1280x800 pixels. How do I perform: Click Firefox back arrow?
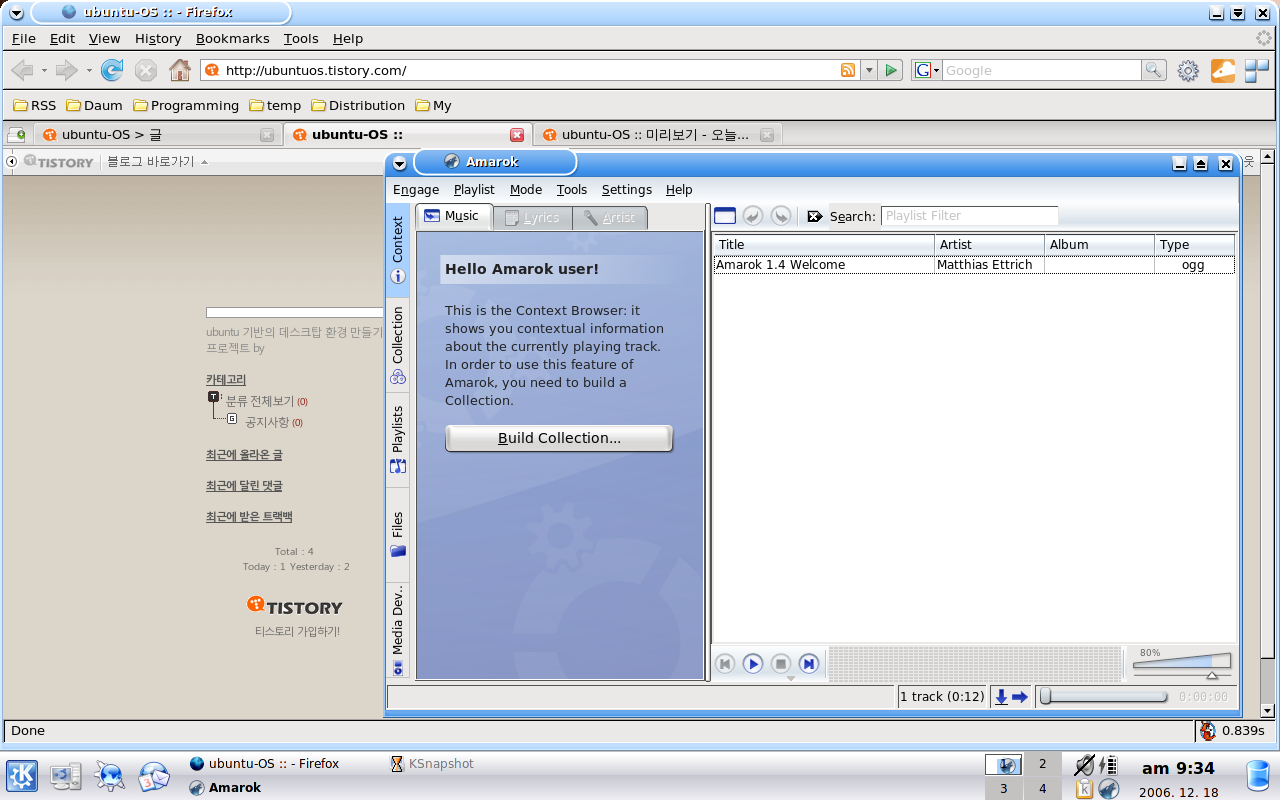(x=22, y=70)
